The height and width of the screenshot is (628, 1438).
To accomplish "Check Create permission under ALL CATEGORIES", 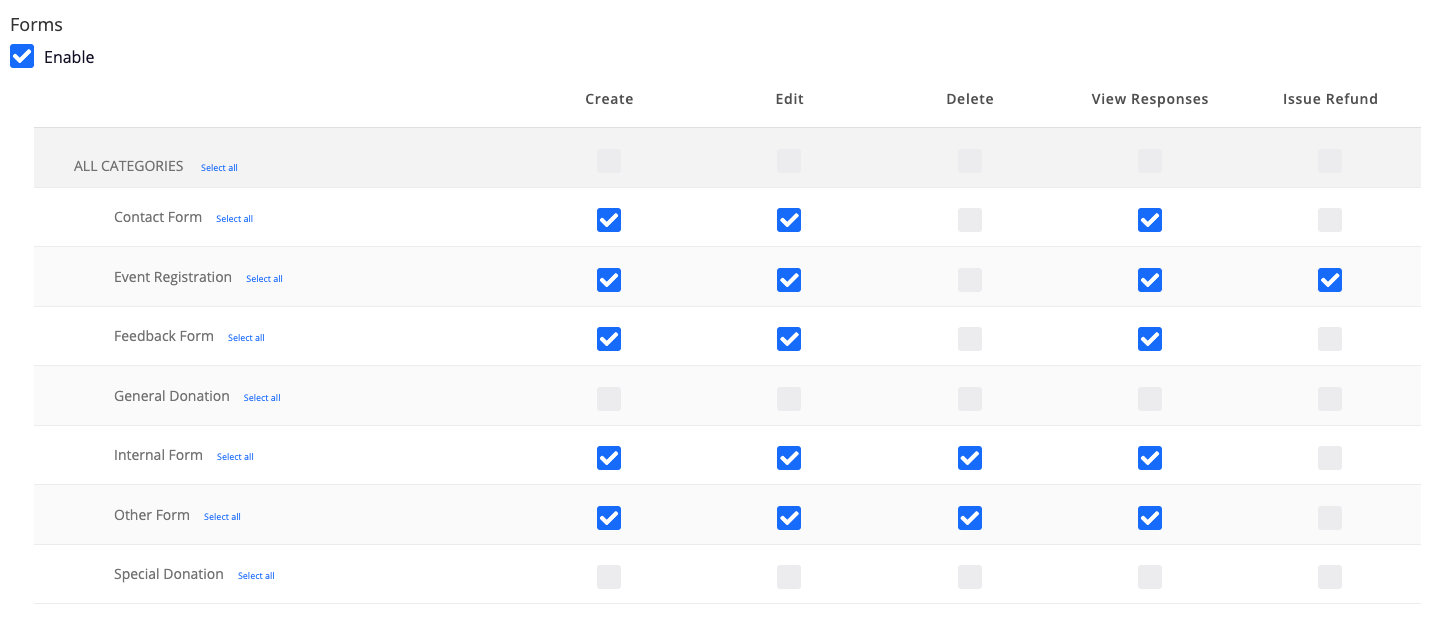I will (609, 160).
